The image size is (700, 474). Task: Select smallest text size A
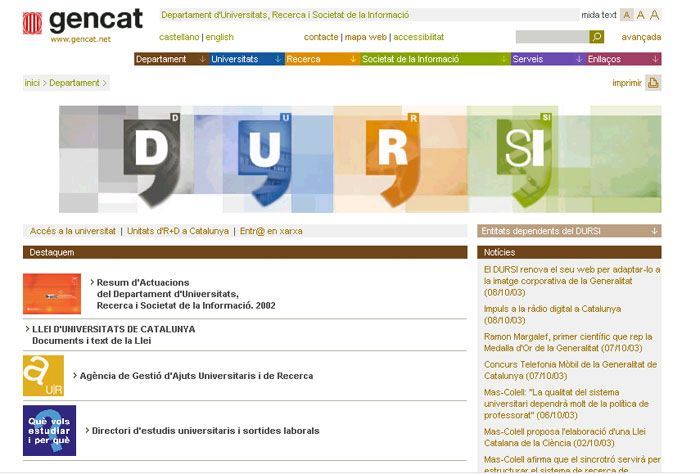pyautogui.click(x=627, y=15)
